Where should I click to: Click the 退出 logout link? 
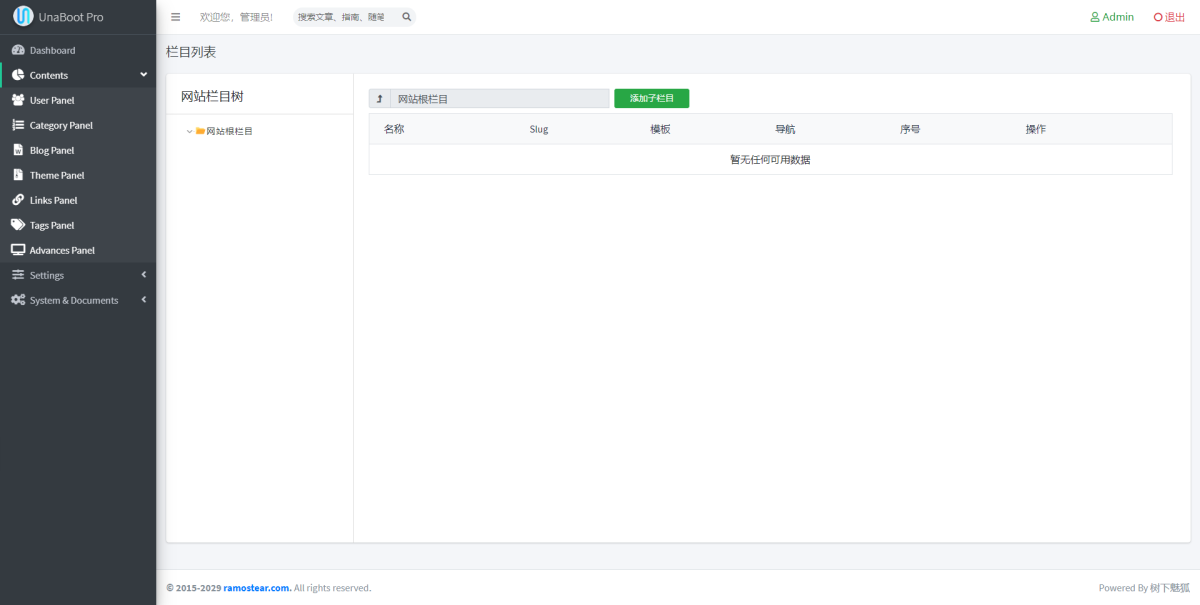(x=1169, y=17)
